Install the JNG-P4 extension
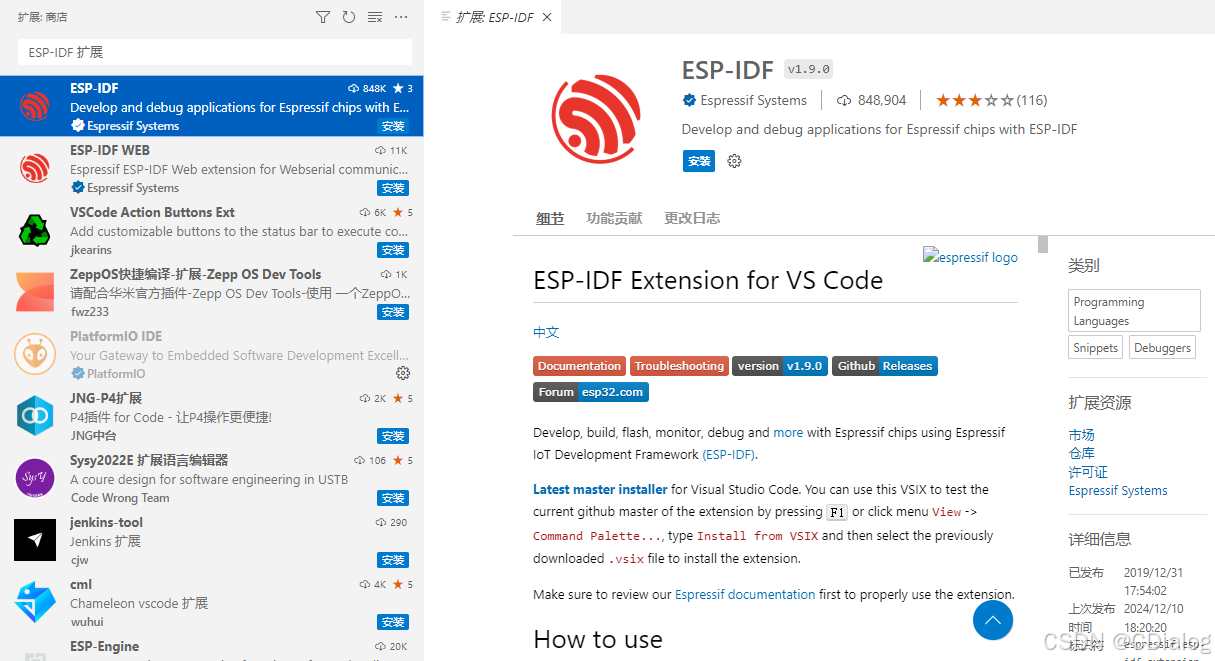This screenshot has width=1215, height=661. (393, 436)
